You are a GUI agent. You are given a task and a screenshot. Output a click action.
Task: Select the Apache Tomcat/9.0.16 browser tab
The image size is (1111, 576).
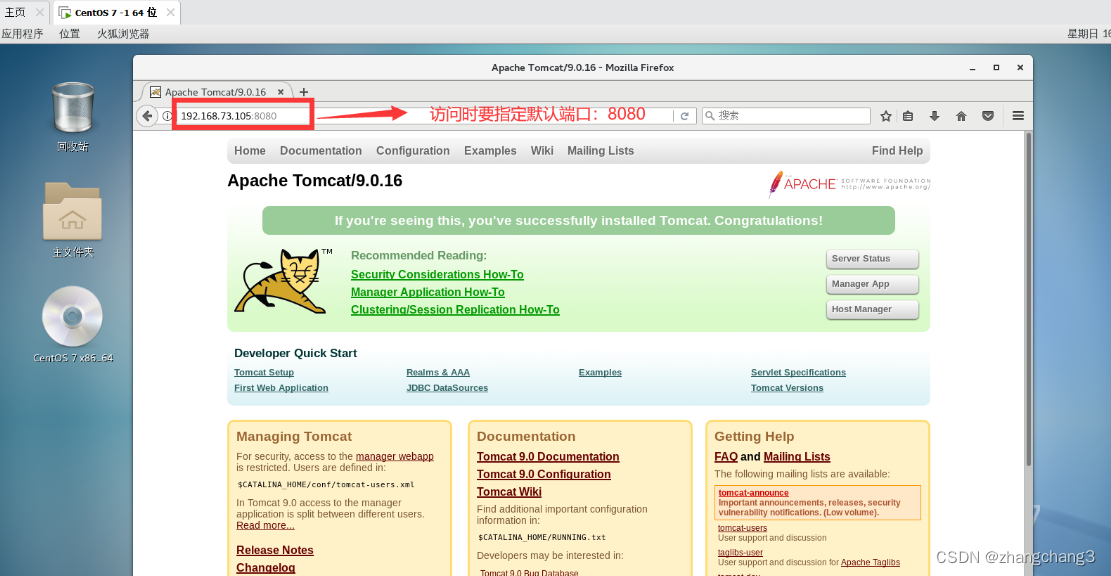(215, 92)
